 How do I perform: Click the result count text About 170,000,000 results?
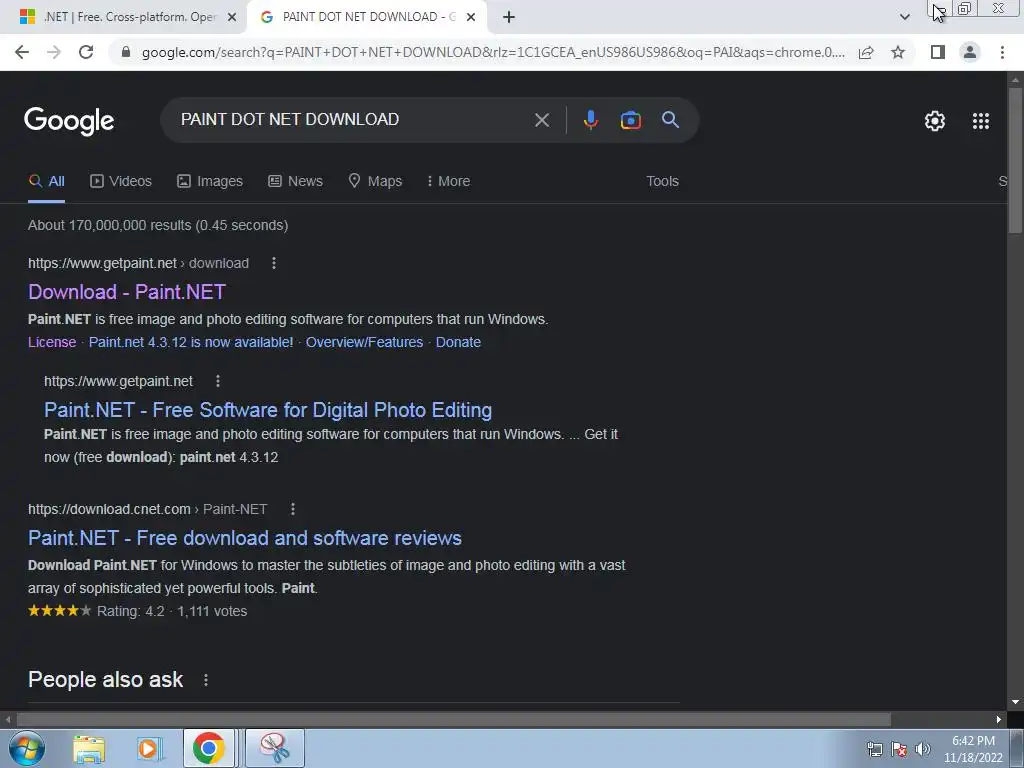click(158, 225)
